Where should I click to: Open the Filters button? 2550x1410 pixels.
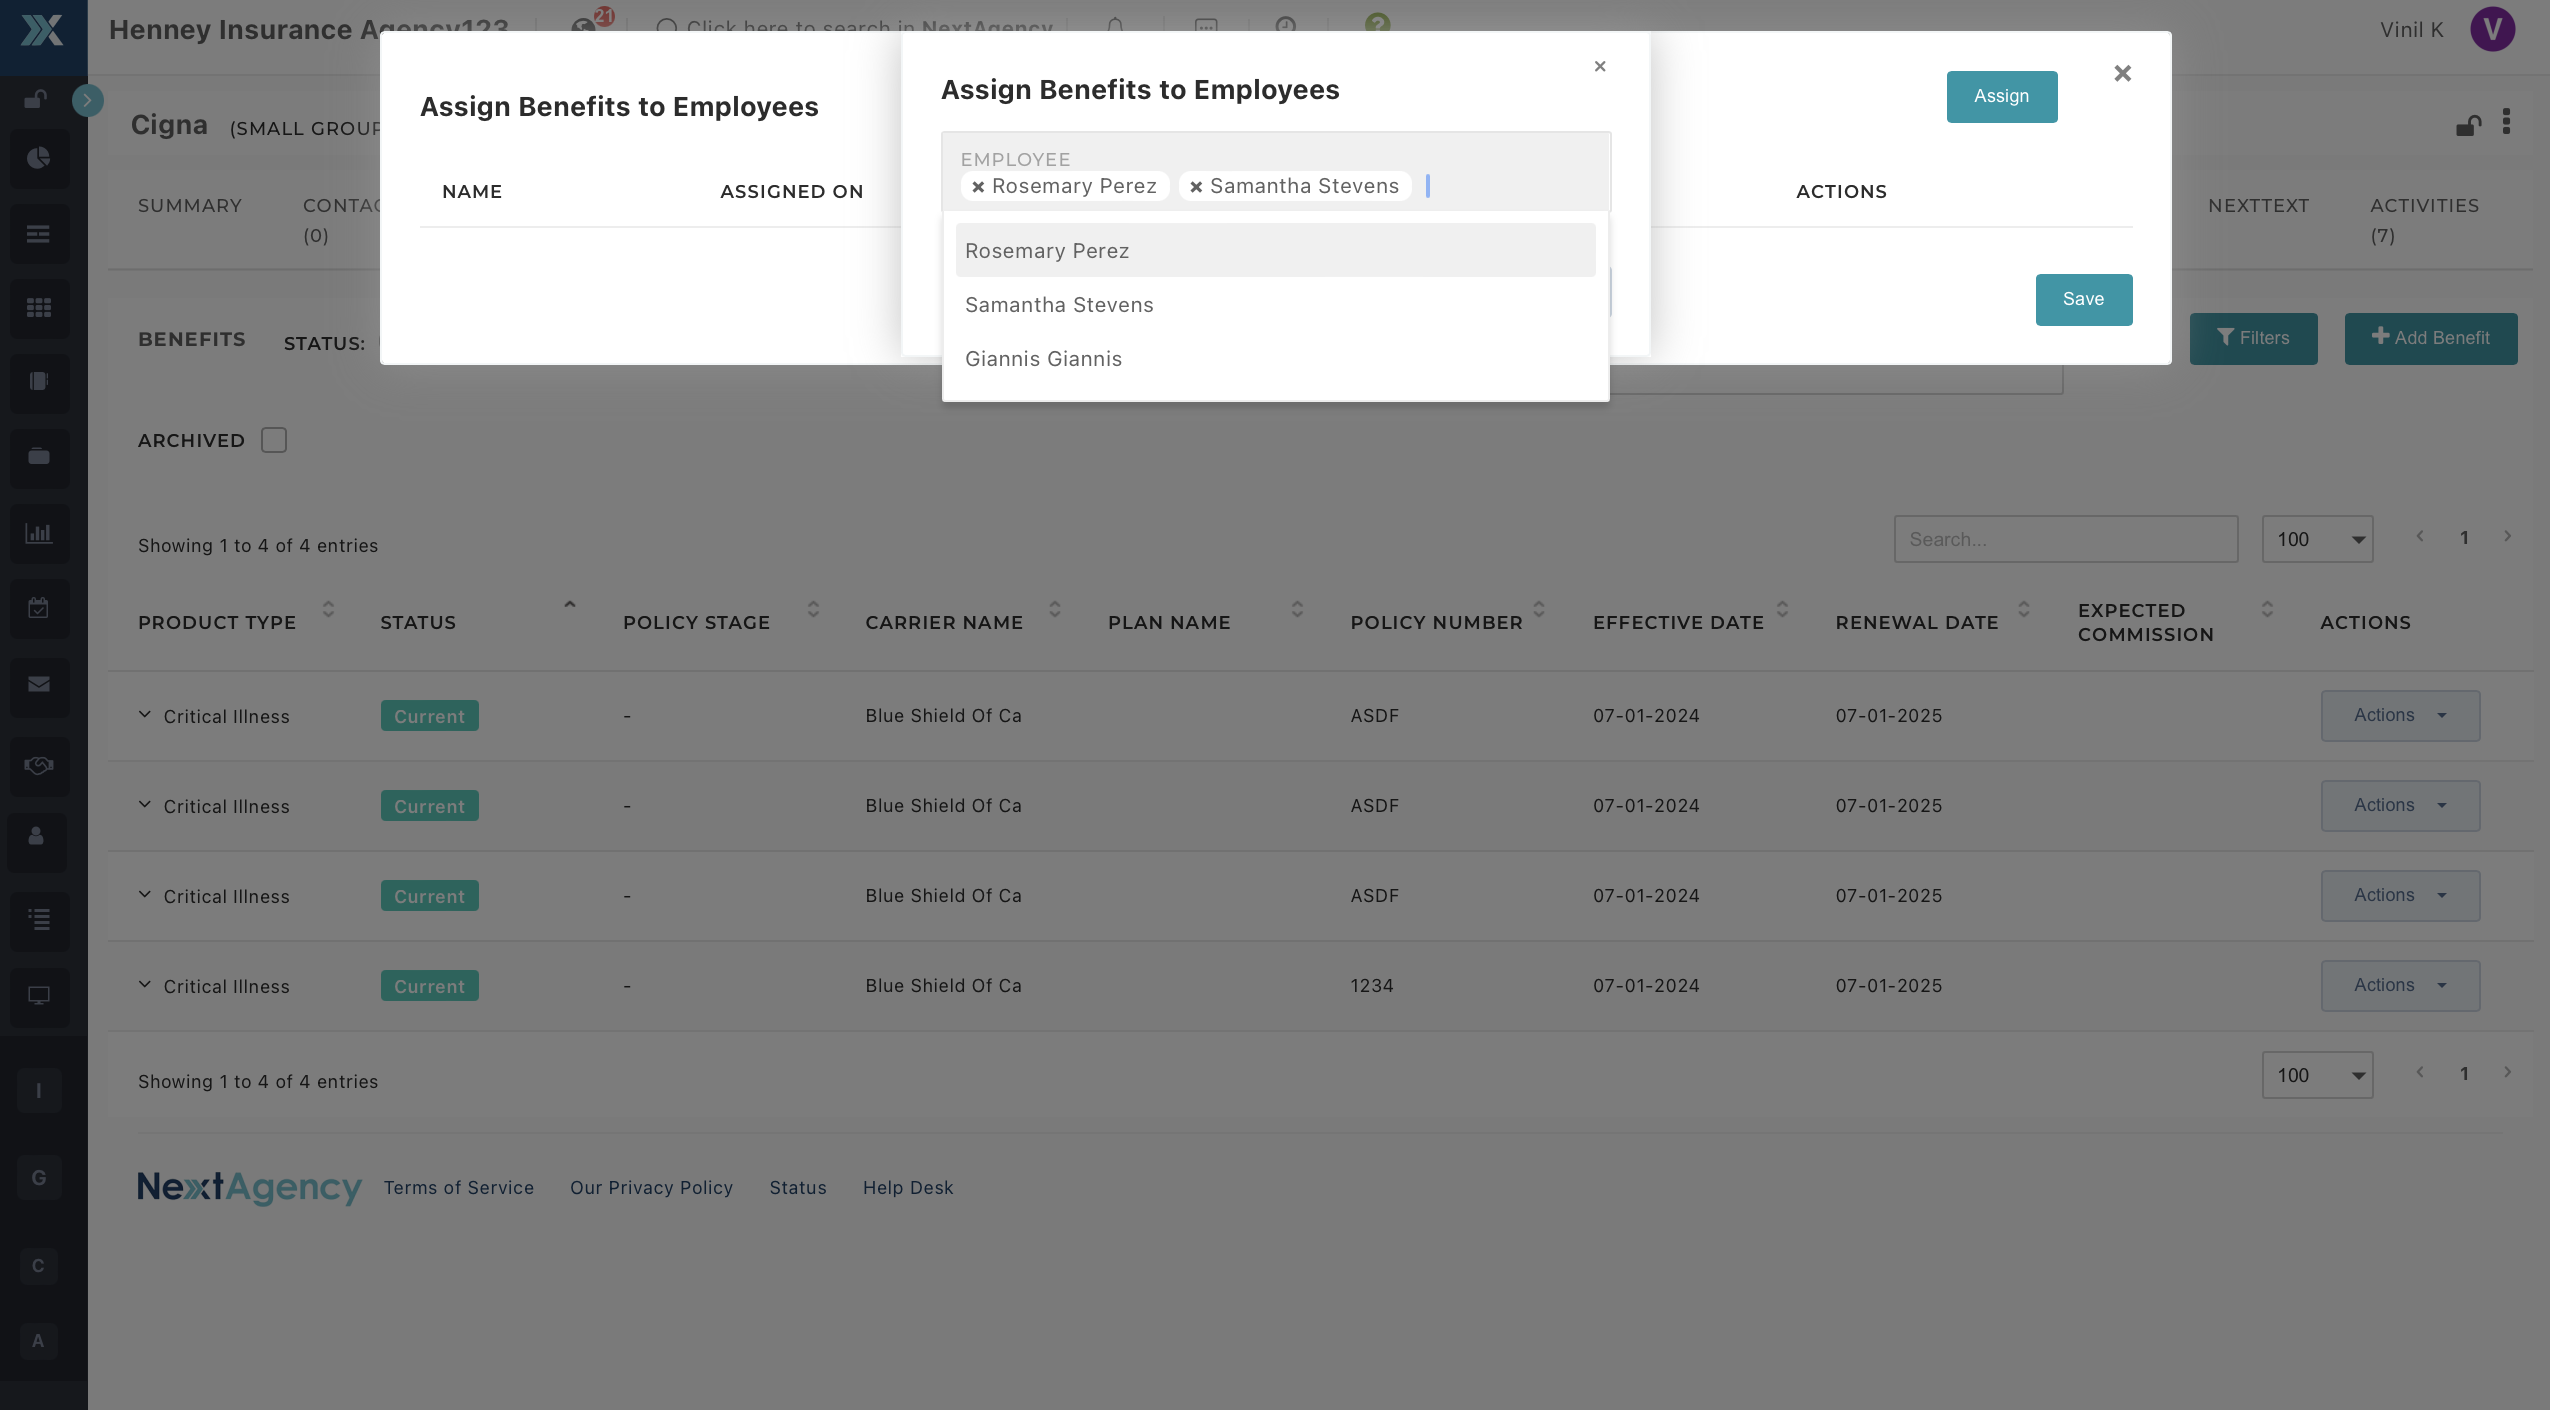[2254, 339]
